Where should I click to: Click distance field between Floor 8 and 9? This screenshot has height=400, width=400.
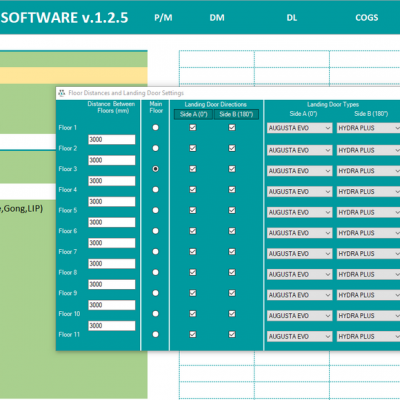pyautogui.click(x=112, y=284)
